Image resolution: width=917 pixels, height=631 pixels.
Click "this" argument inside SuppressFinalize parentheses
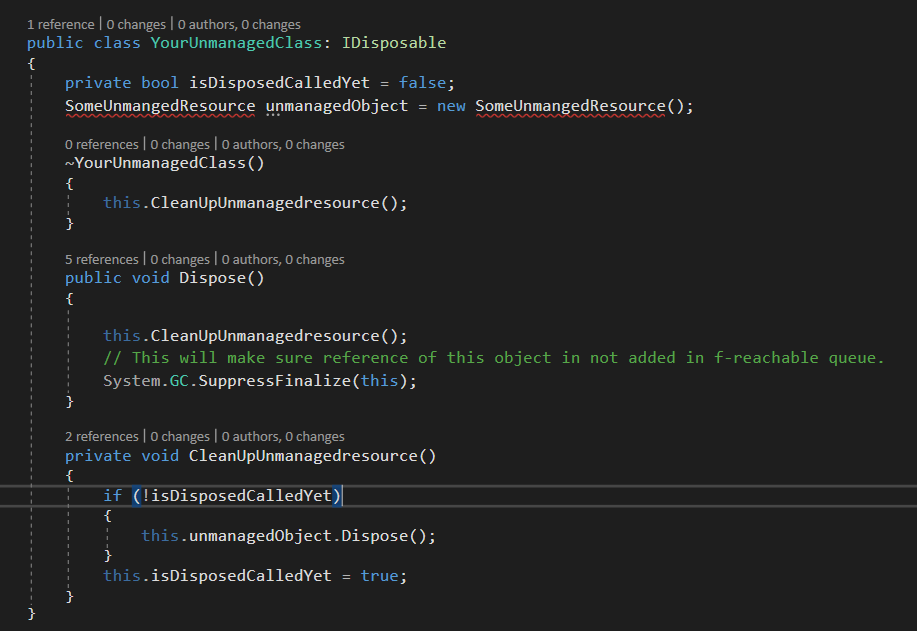(x=379, y=381)
